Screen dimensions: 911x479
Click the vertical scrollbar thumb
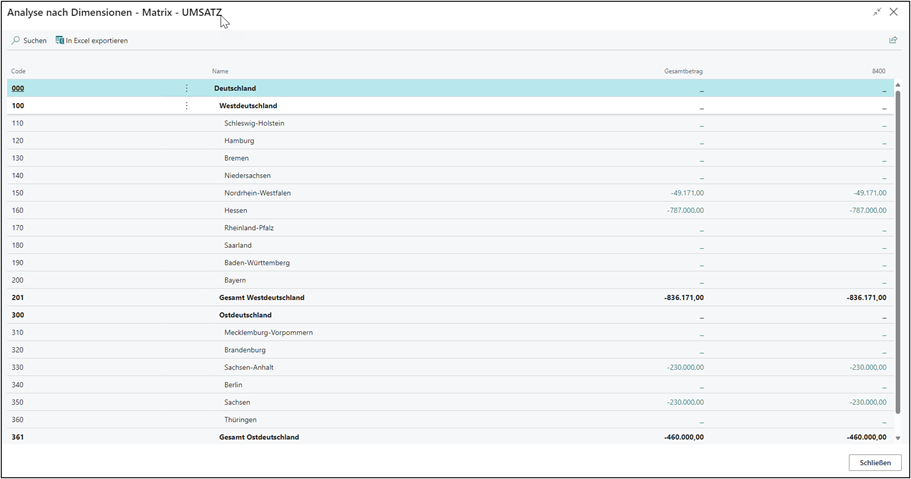898,253
